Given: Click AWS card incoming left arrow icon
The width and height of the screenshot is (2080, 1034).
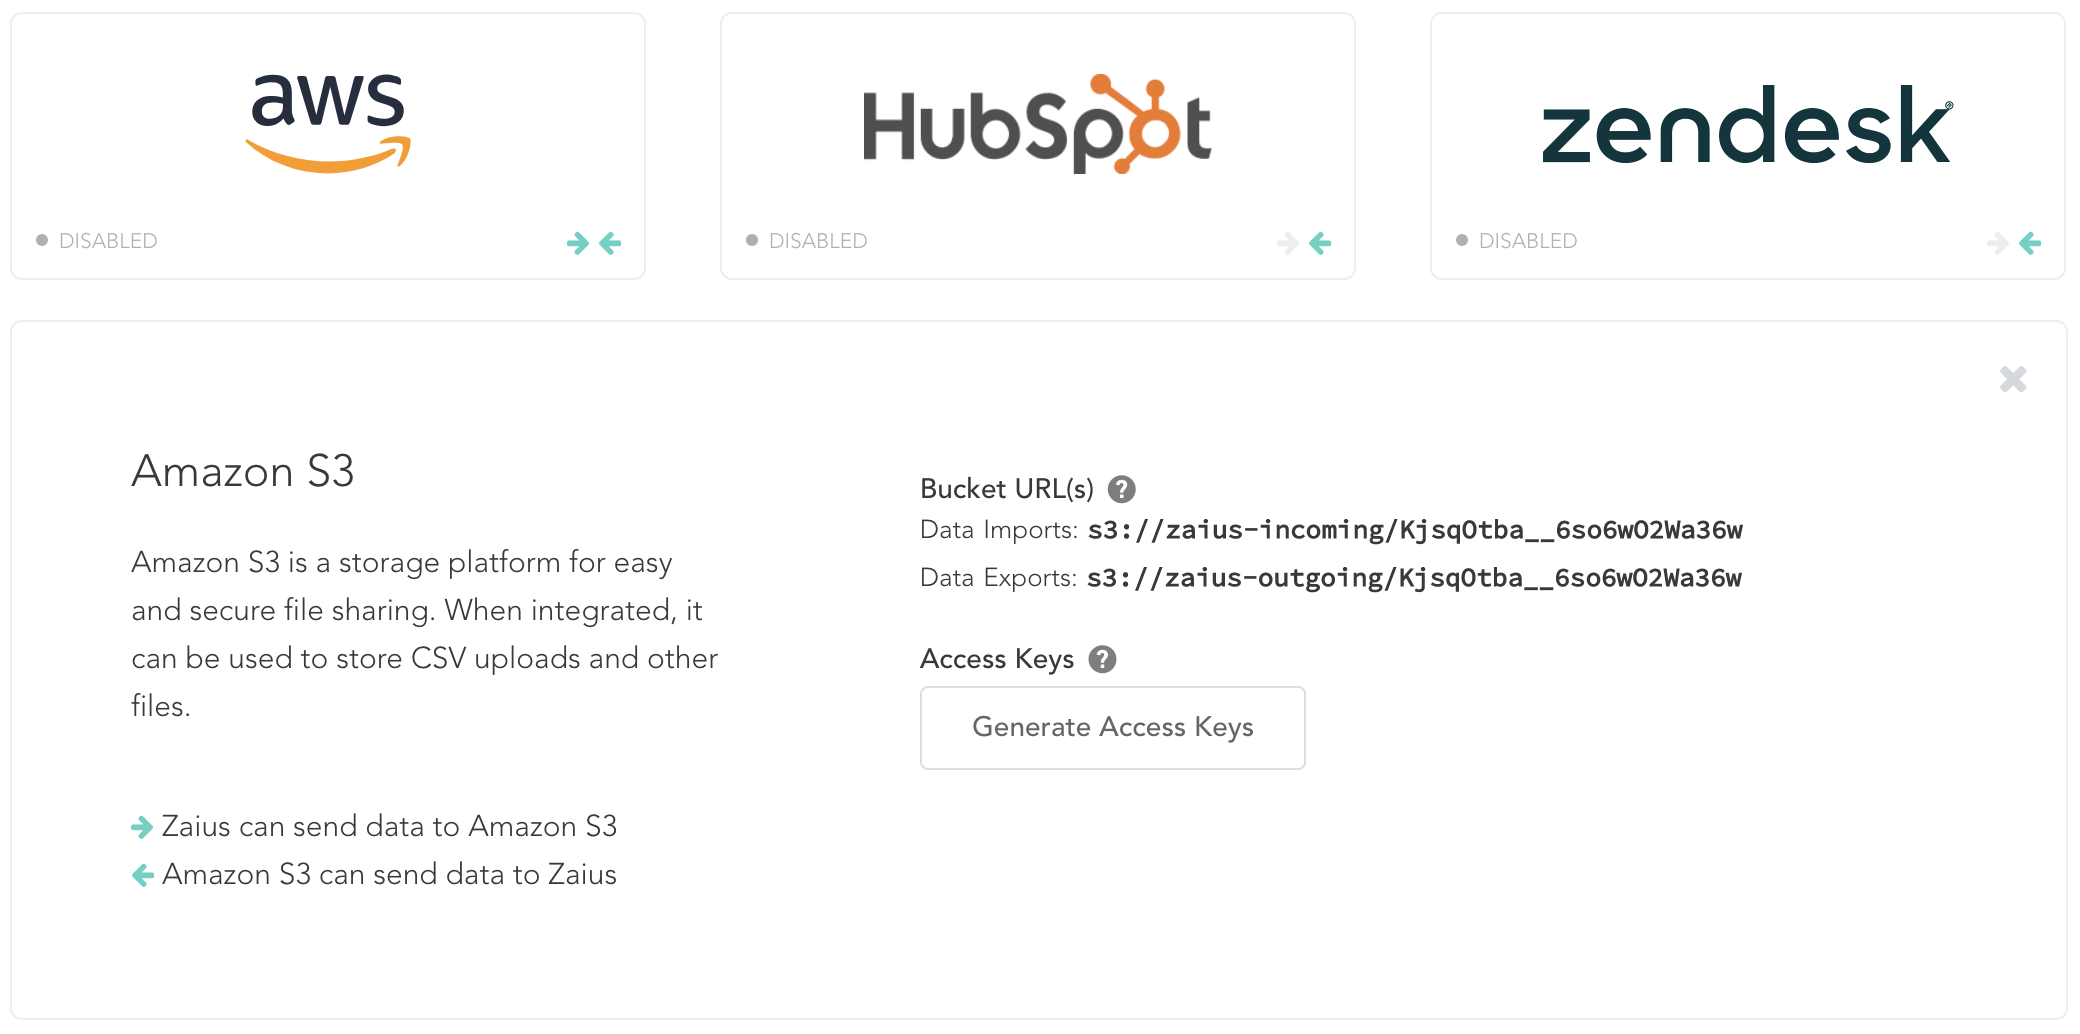Looking at the screenshot, I should 610,243.
